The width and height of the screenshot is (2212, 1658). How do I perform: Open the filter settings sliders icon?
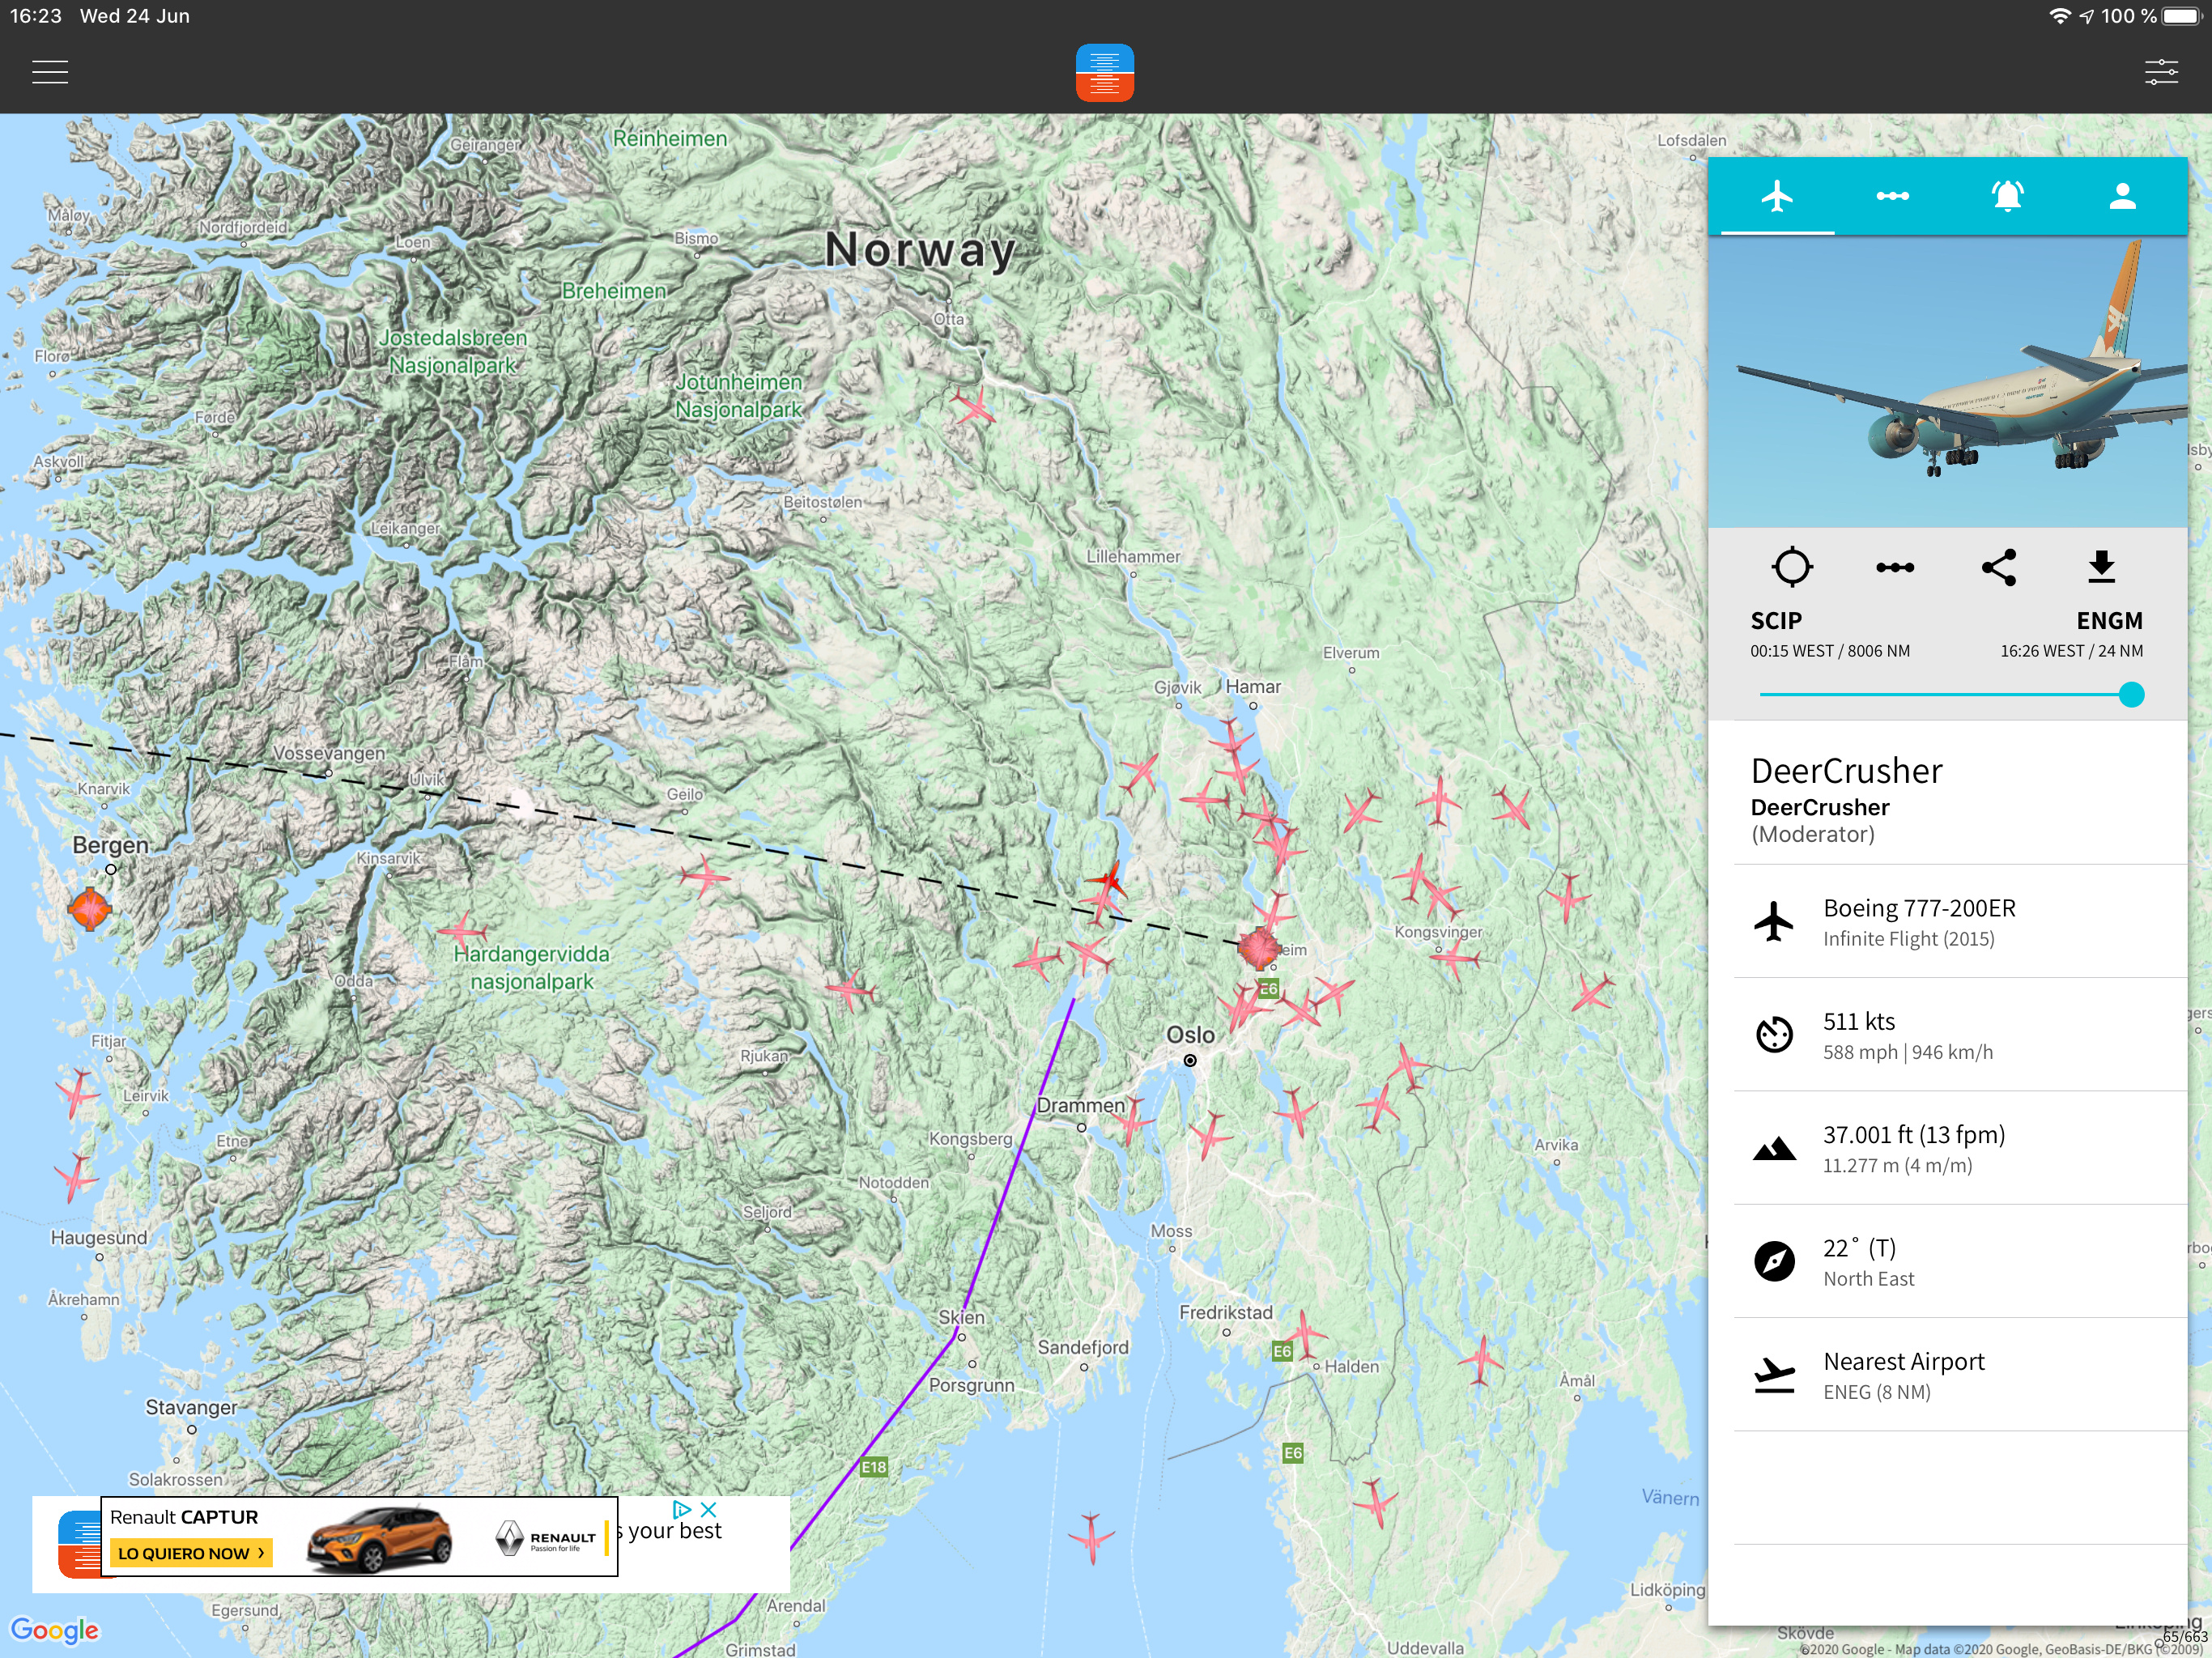pyautogui.click(x=2161, y=72)
